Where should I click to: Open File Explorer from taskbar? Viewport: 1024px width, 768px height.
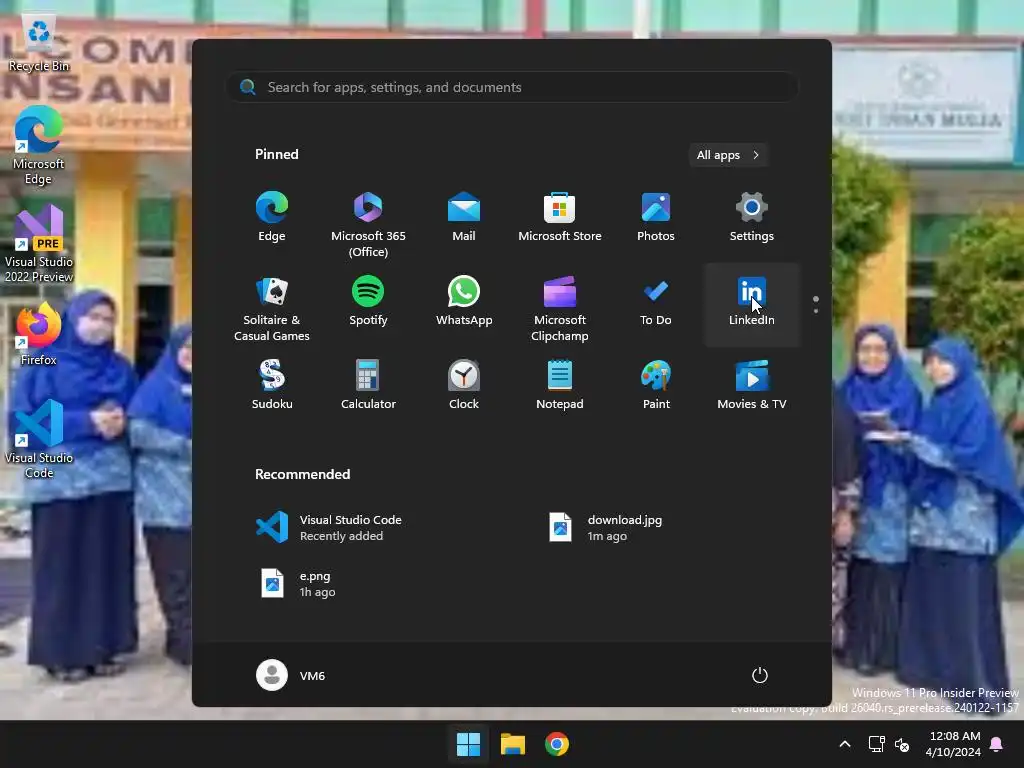[x=513, y=744]
